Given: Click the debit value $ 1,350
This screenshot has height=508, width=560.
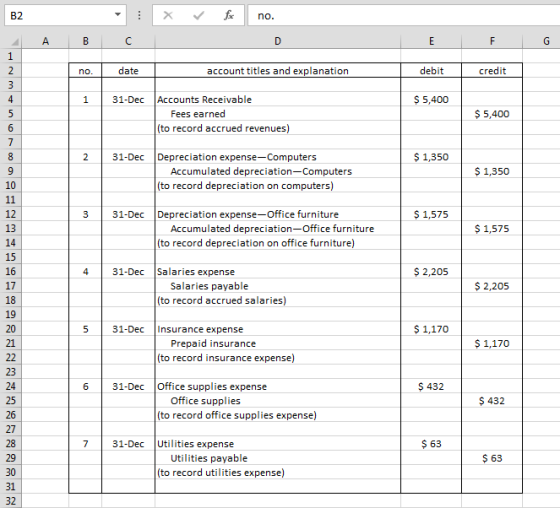Looking at the screenshot, I should [431, 157].
